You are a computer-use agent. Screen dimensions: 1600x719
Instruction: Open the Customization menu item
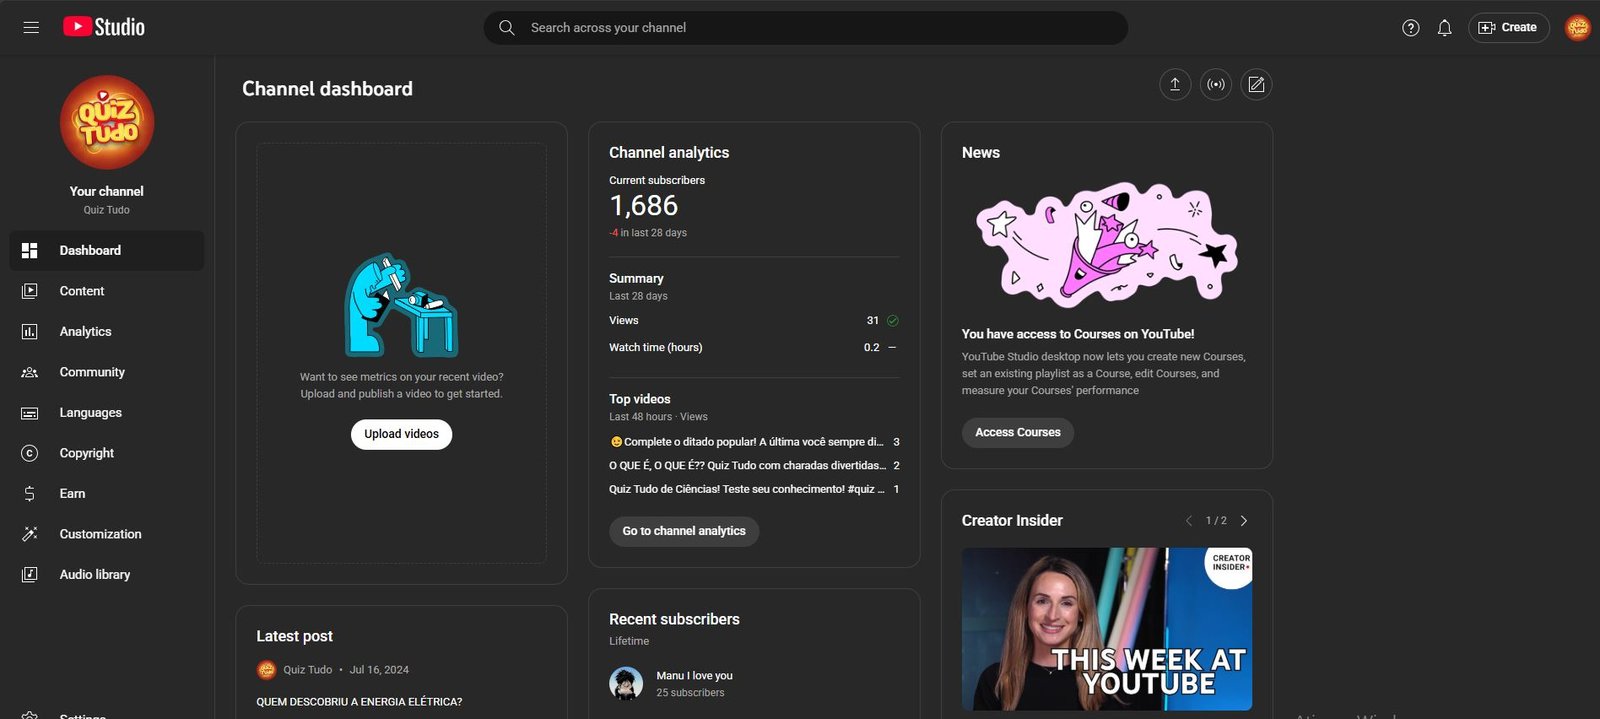tap(107, 534)
